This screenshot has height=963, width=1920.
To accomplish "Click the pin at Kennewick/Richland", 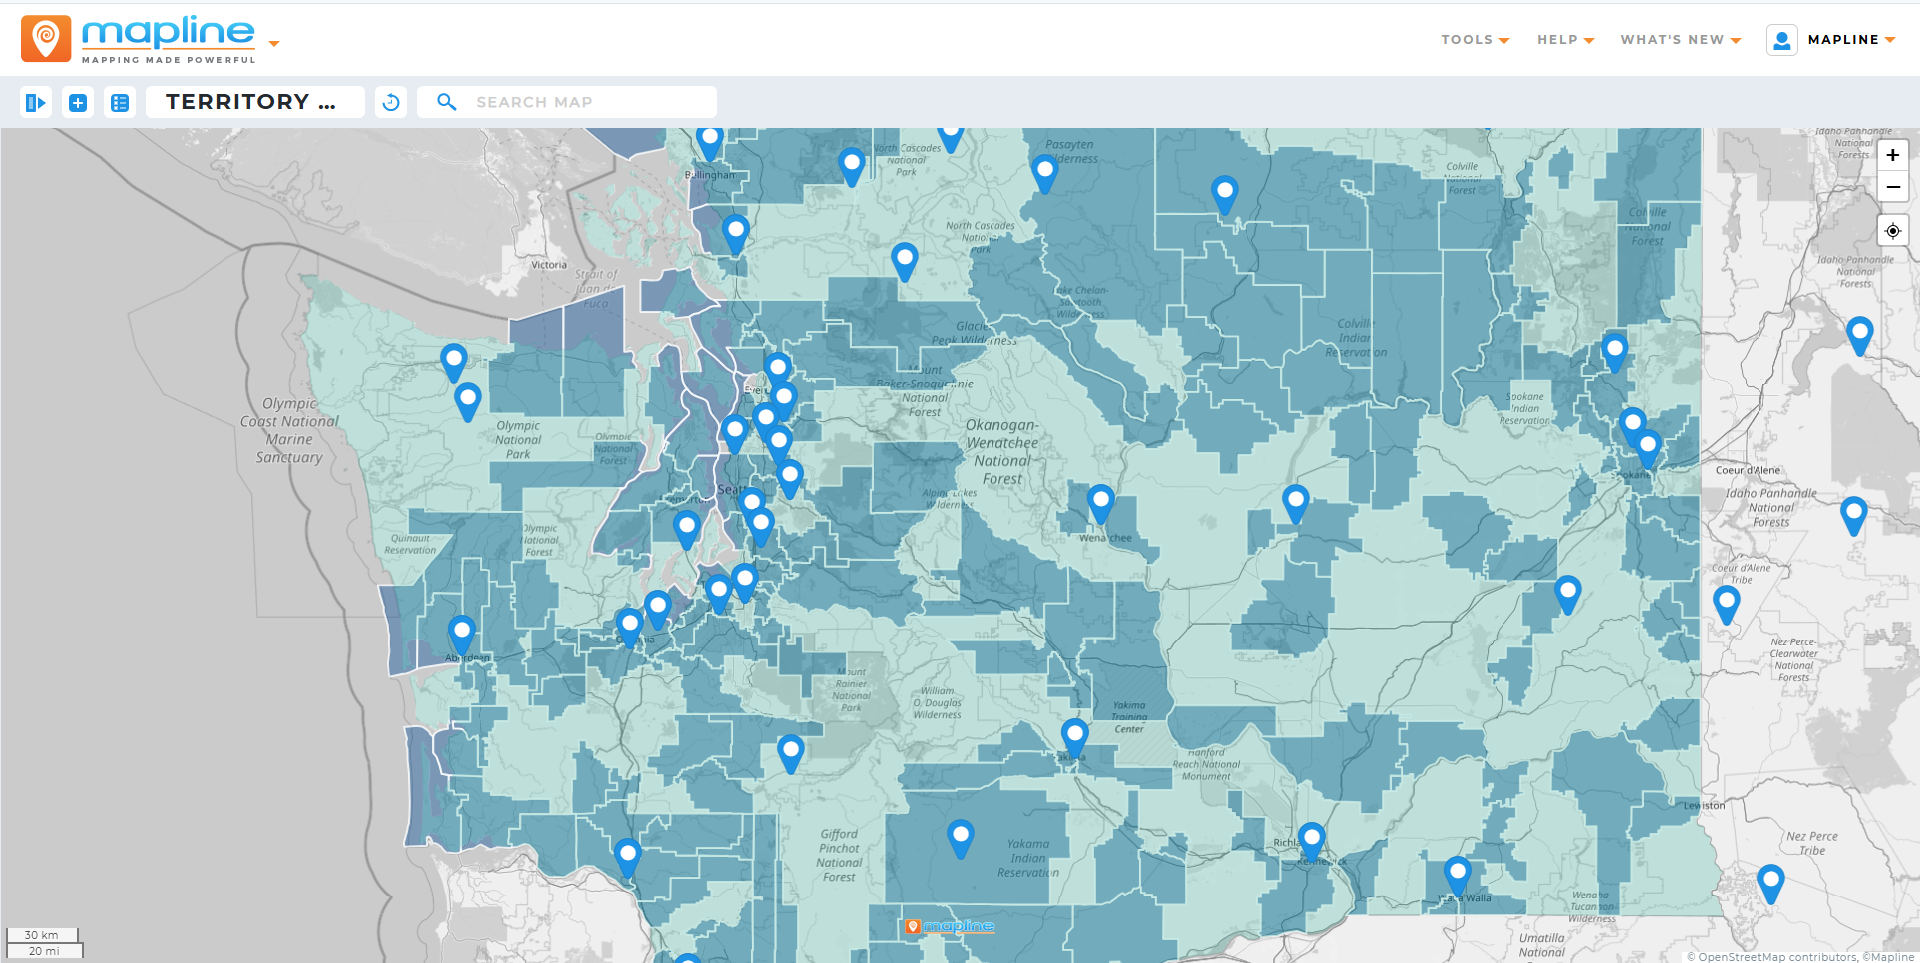I will click(1312, 842).
